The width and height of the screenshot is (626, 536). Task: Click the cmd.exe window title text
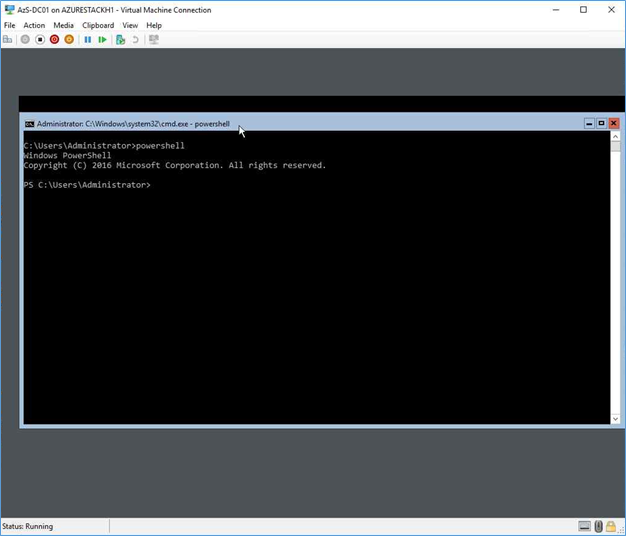click(x=133, y=124)
